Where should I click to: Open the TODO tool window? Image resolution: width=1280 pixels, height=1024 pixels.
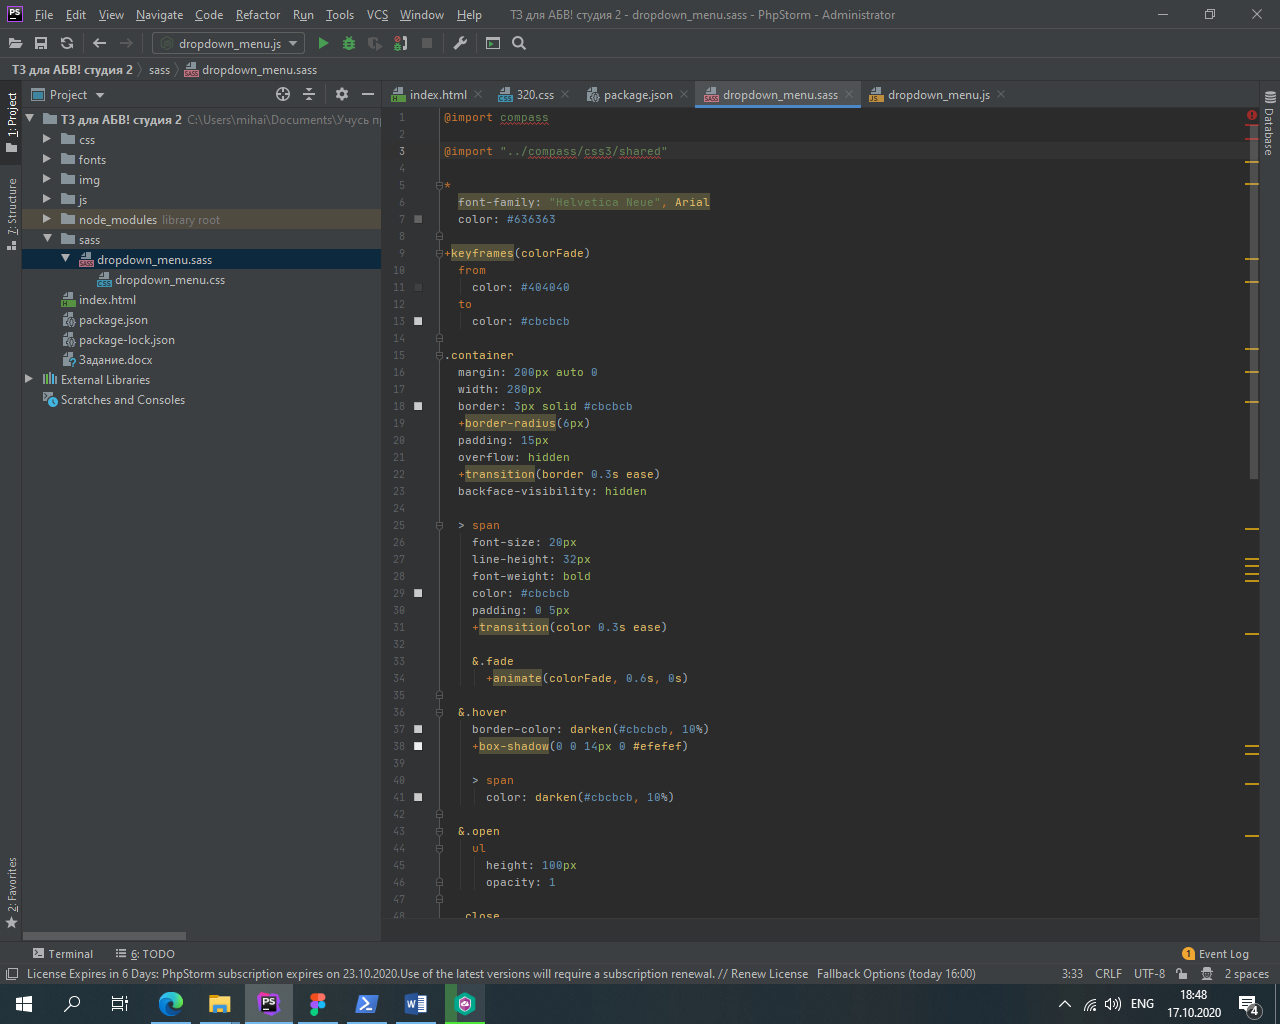click(145, 954)
